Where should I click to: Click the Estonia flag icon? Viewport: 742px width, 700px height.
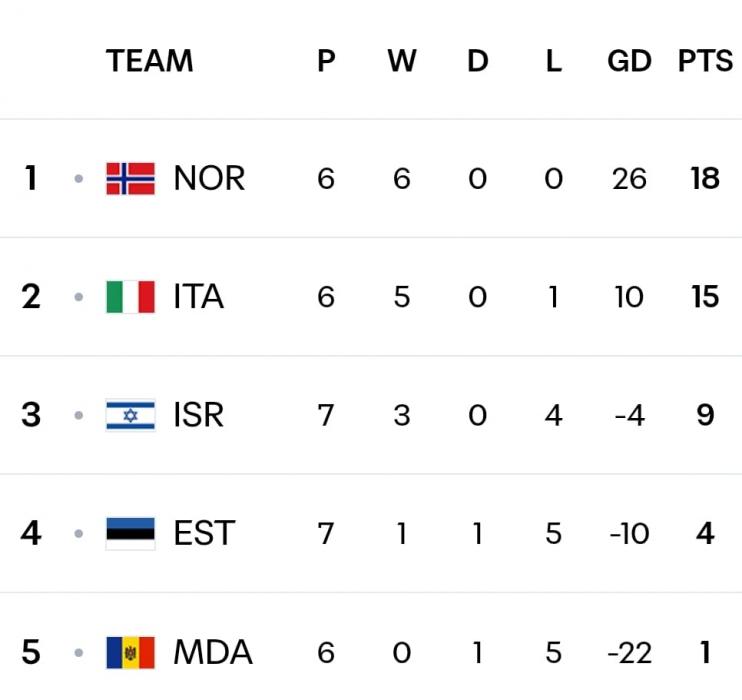point(130,533)
